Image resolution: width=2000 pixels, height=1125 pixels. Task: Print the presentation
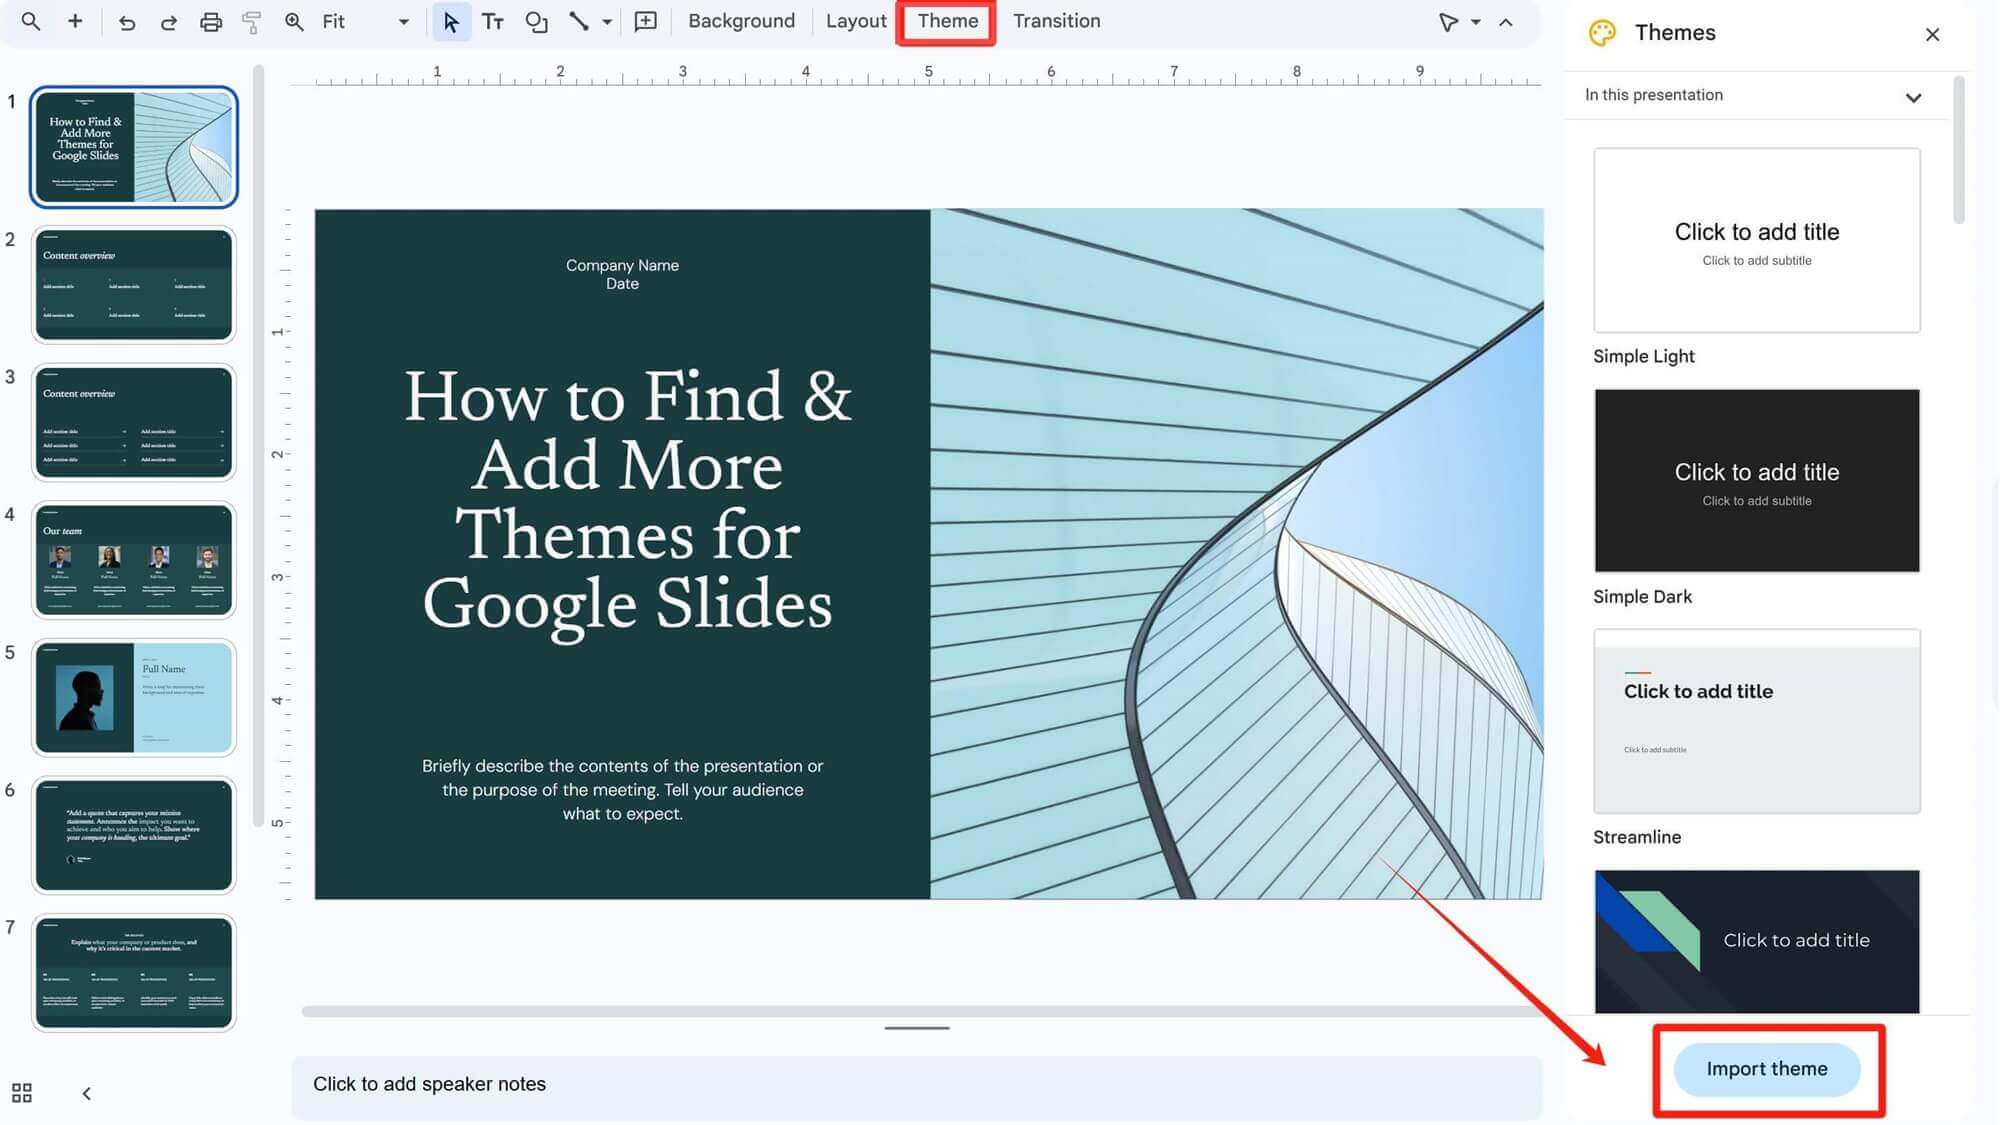click(210, 21)
